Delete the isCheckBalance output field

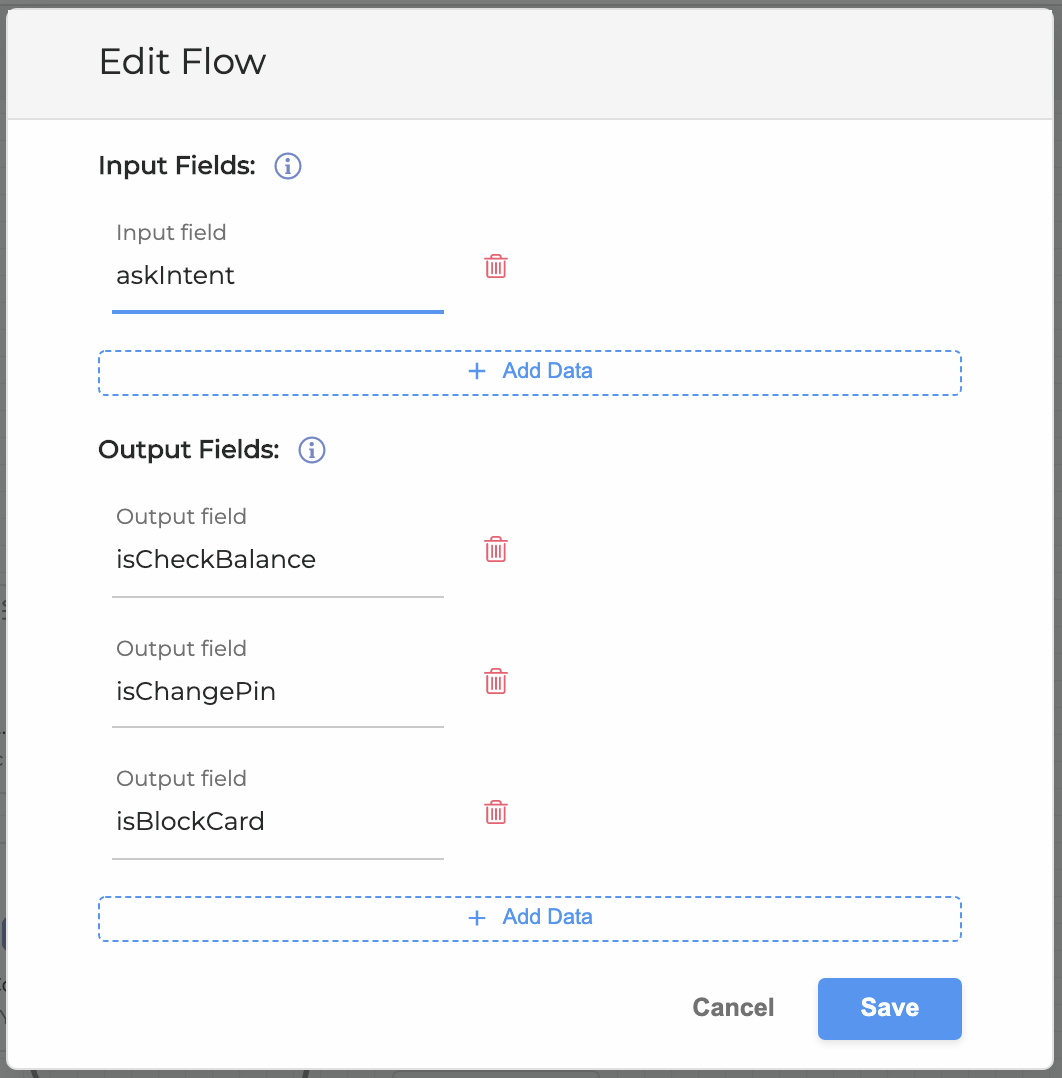496,550
